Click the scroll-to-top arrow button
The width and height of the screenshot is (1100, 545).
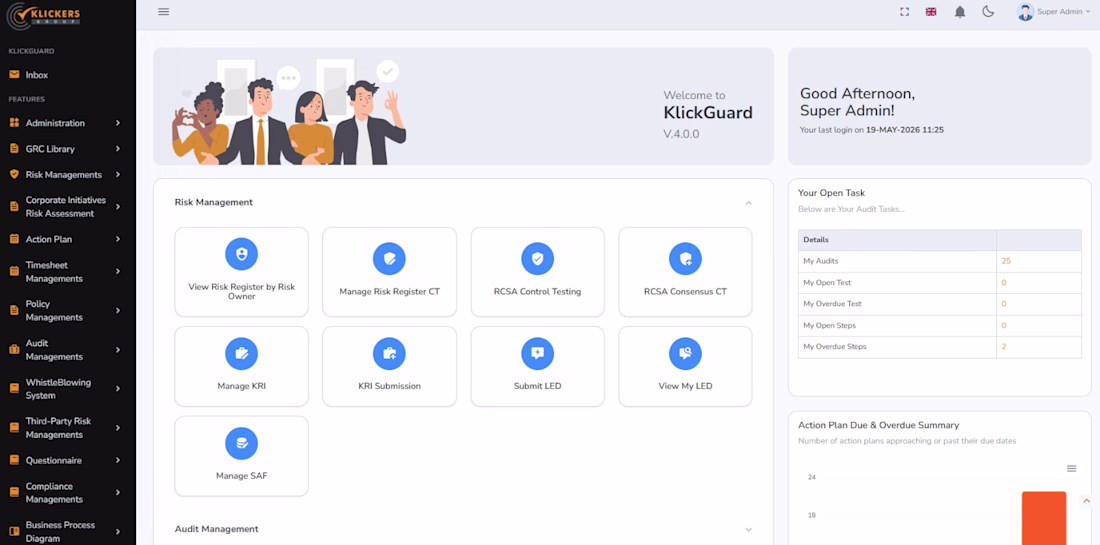(x=1087, y=501)
